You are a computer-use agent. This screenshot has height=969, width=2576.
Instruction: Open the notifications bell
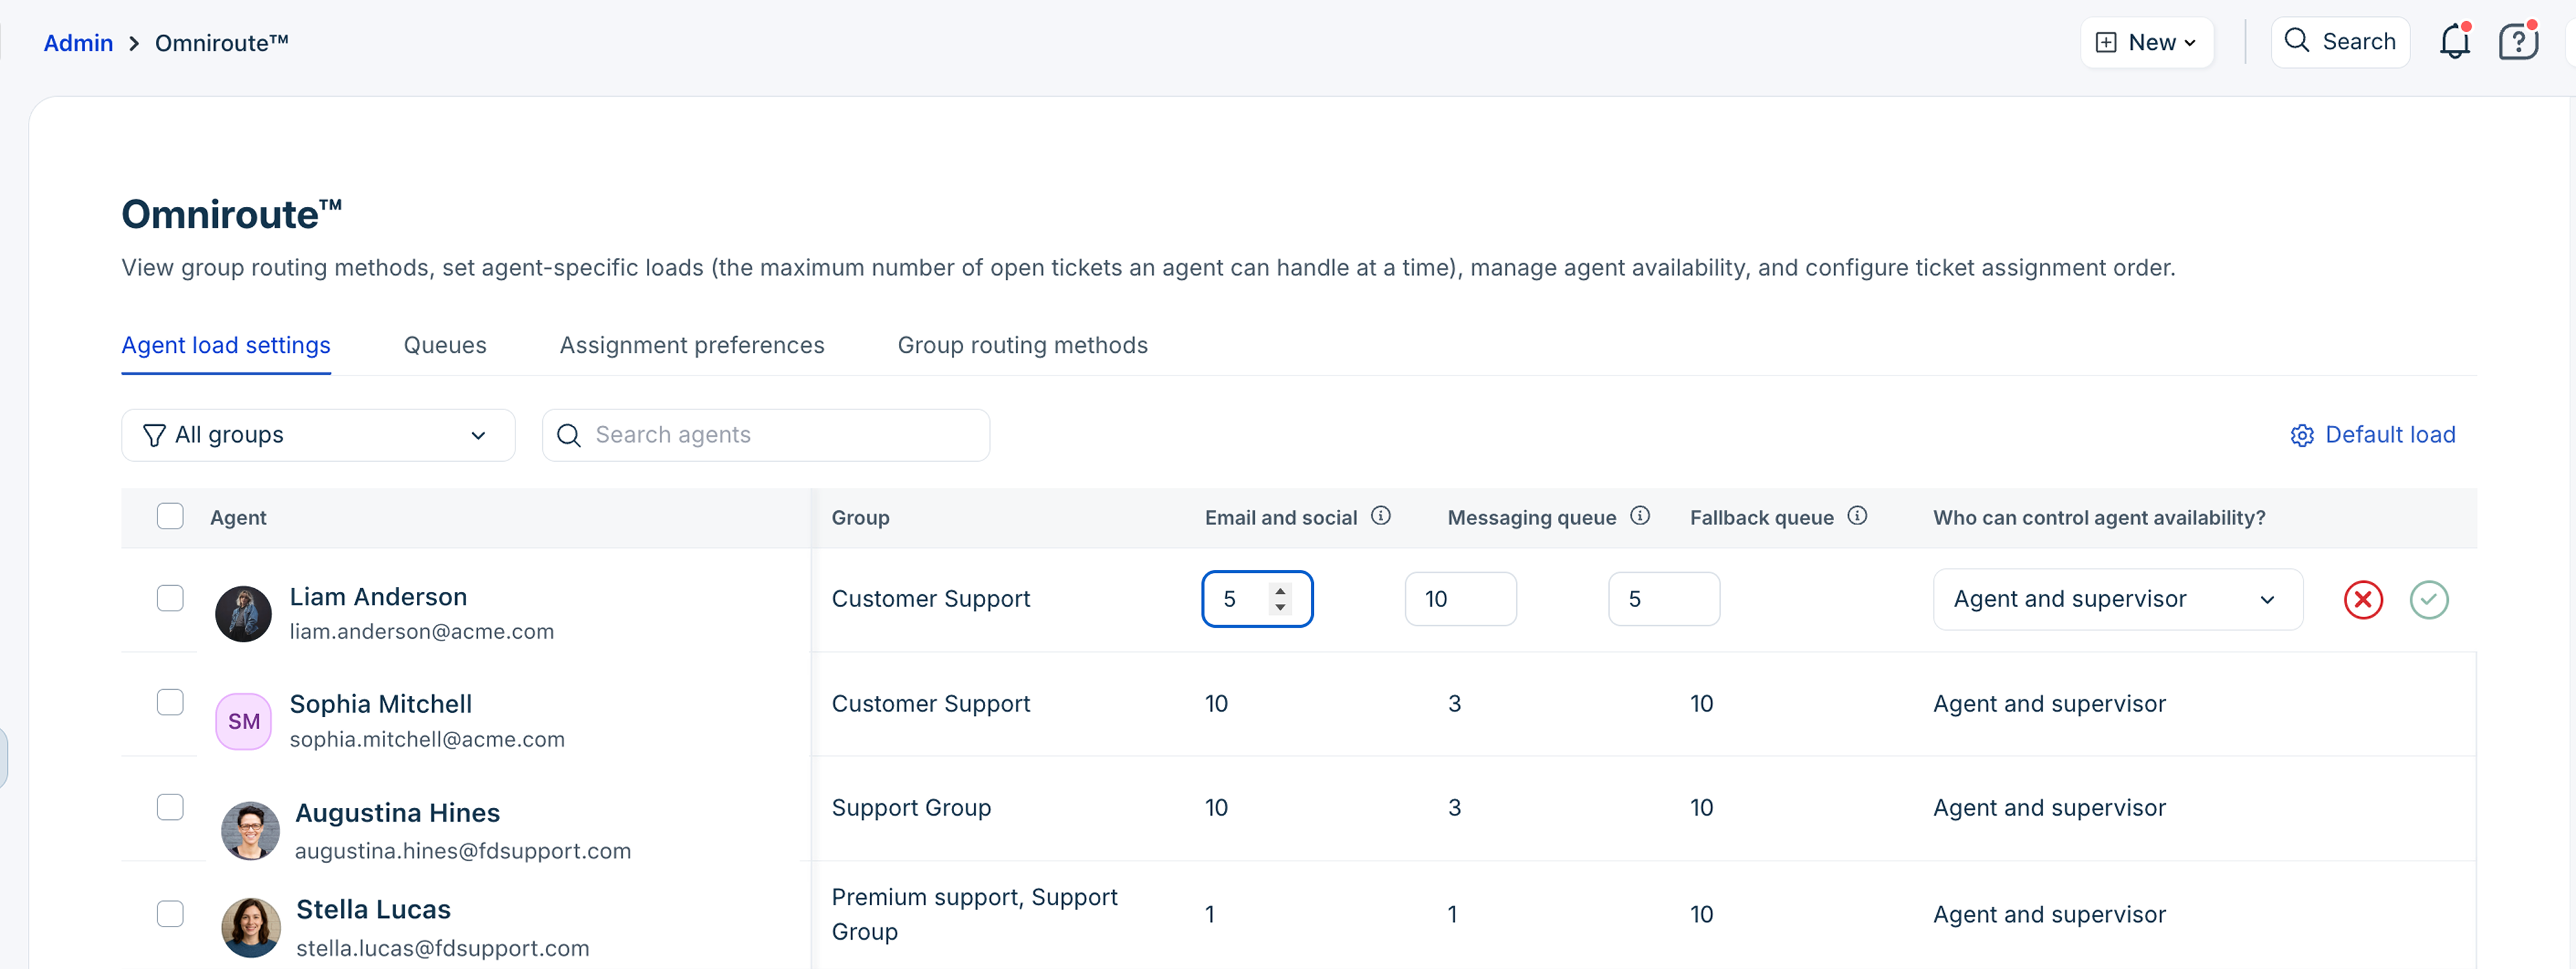[2454, 42]
